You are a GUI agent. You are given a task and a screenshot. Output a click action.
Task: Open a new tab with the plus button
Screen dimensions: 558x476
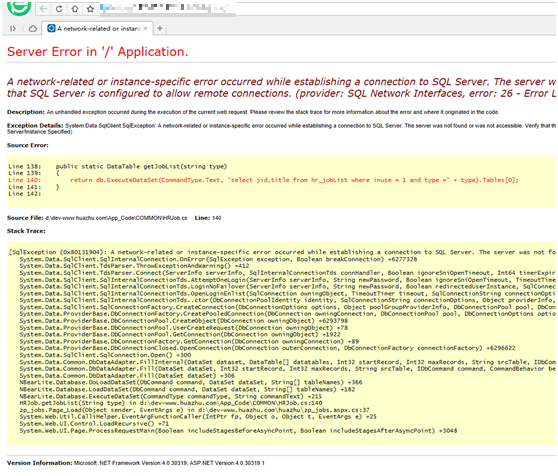160,28
